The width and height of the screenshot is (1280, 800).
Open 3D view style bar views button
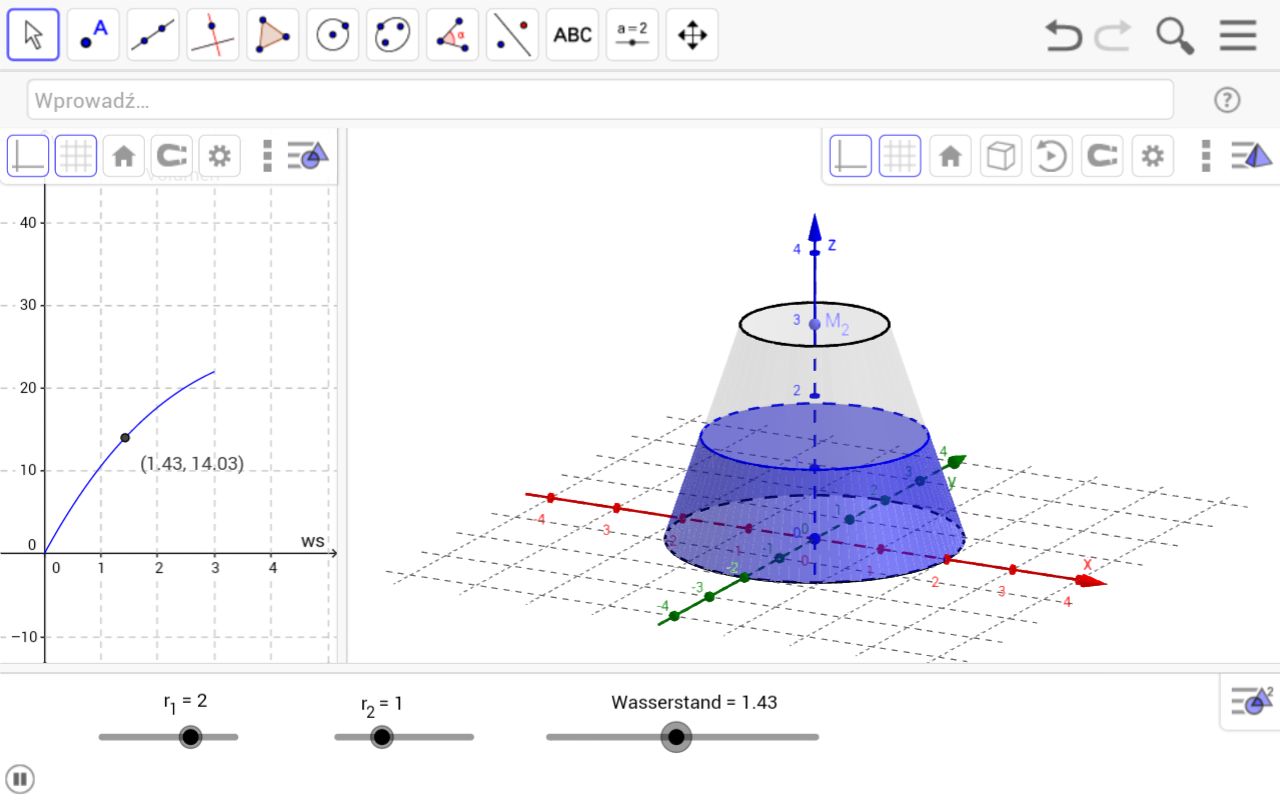[1251, 156]
